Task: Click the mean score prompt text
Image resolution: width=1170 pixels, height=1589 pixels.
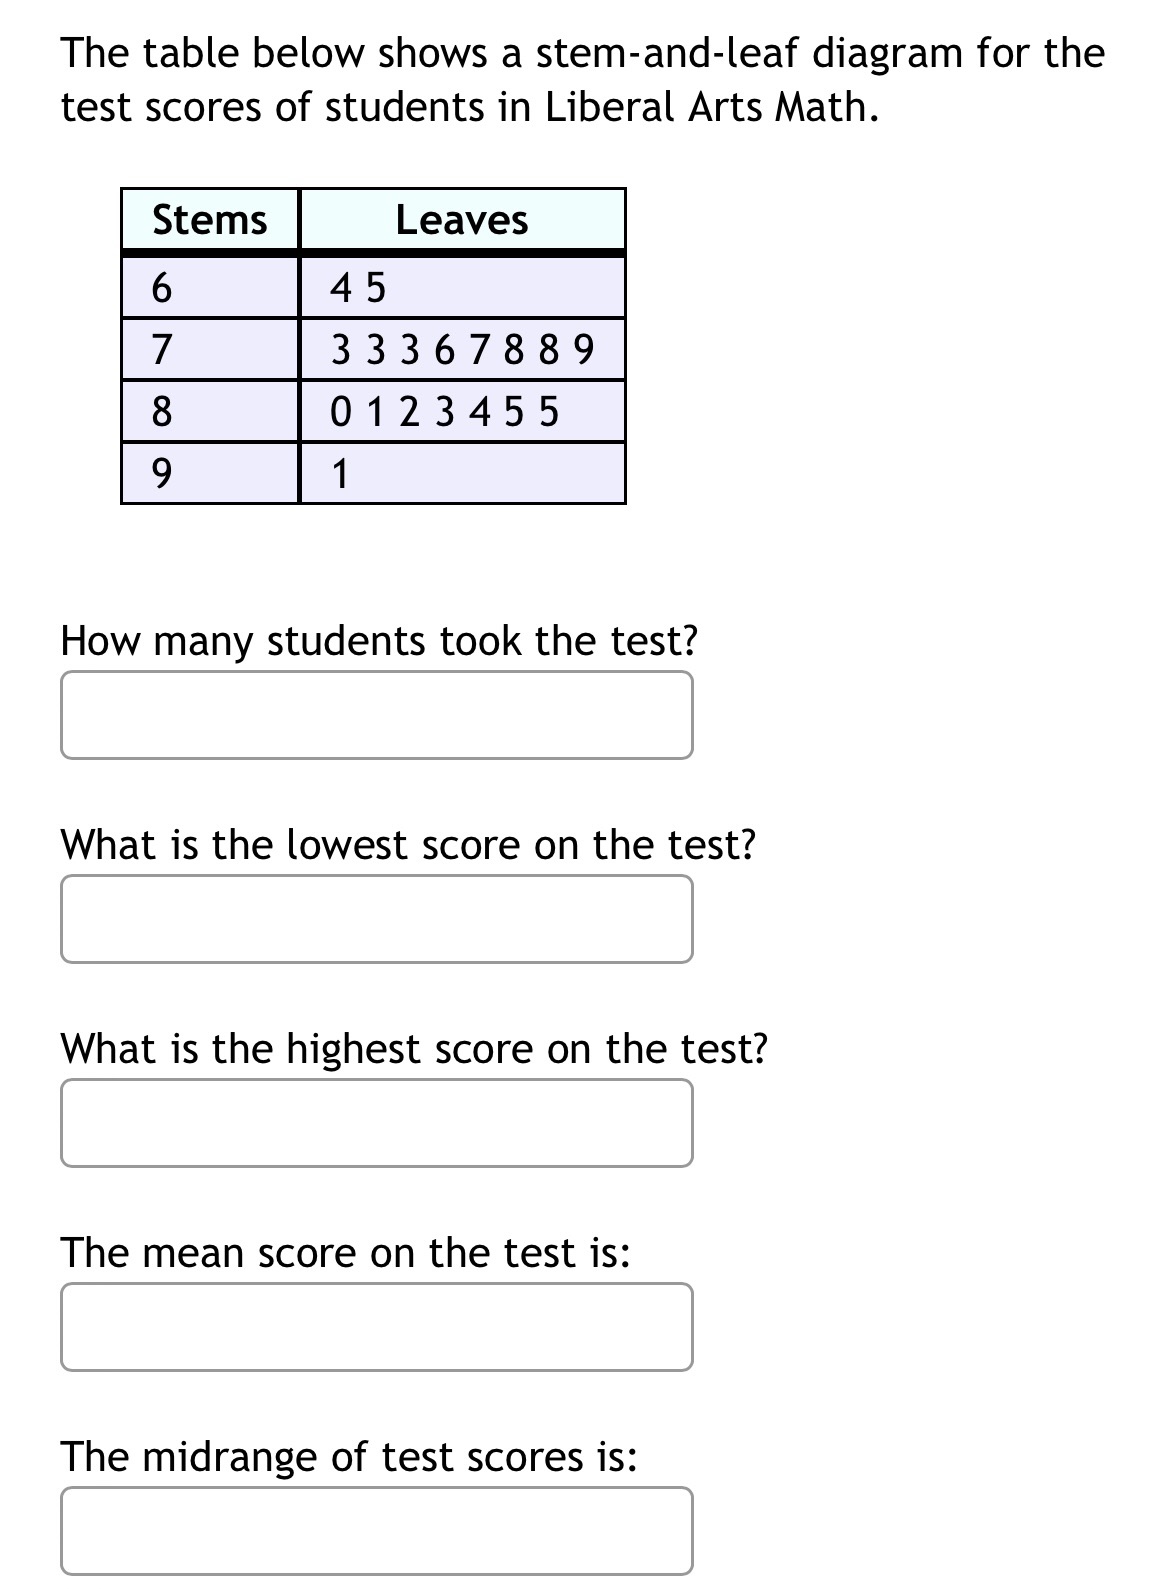Action: pos(345,1253)
